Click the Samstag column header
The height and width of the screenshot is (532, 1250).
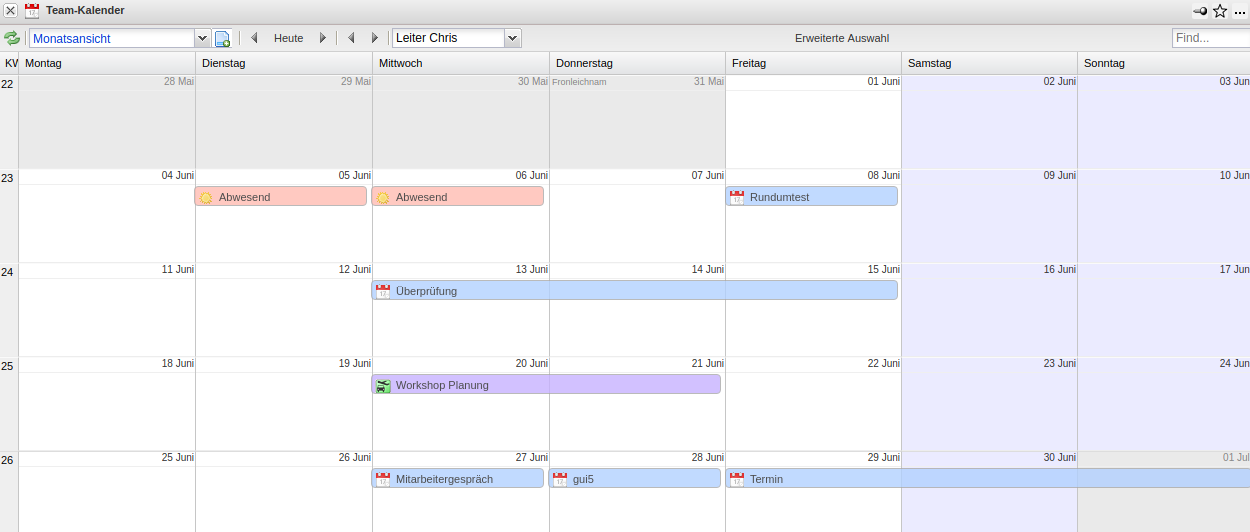tap(989, 63)
